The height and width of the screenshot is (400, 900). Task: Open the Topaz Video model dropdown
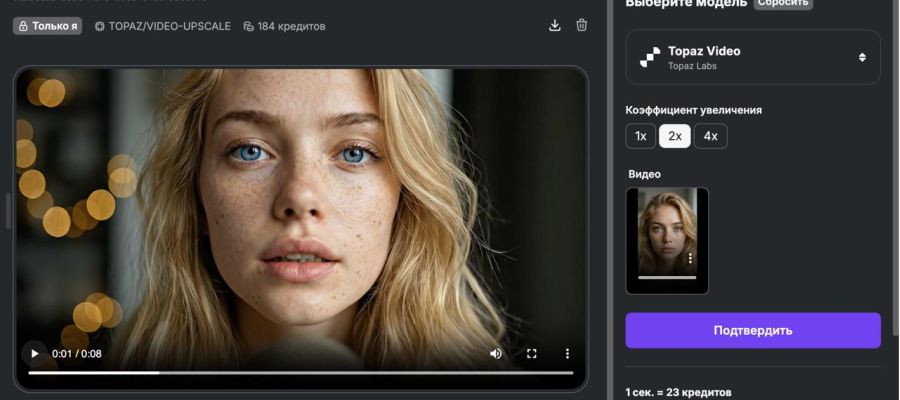(x=753, y=57)
